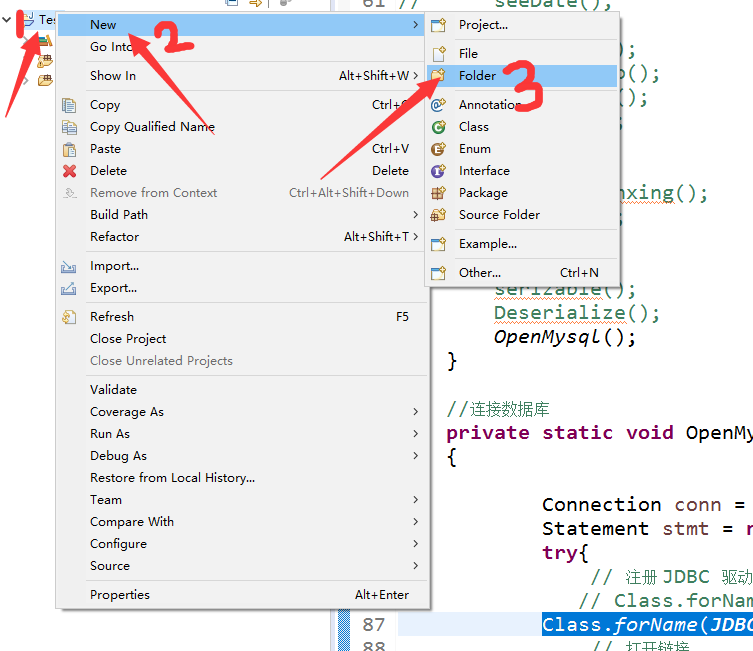The image size is (753, 651).
Task: Expand the Configure submenu arrow
Action: 415,544
